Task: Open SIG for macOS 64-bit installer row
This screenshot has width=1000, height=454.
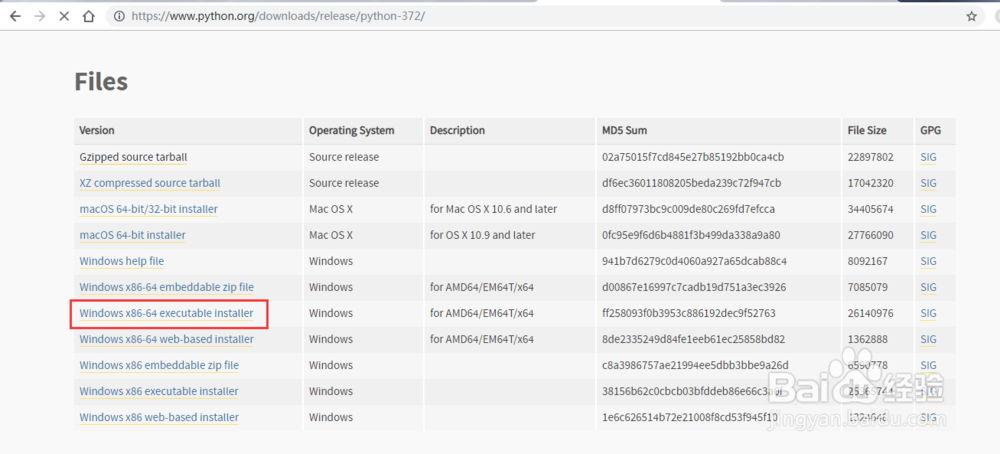Action: pos(929,235)
